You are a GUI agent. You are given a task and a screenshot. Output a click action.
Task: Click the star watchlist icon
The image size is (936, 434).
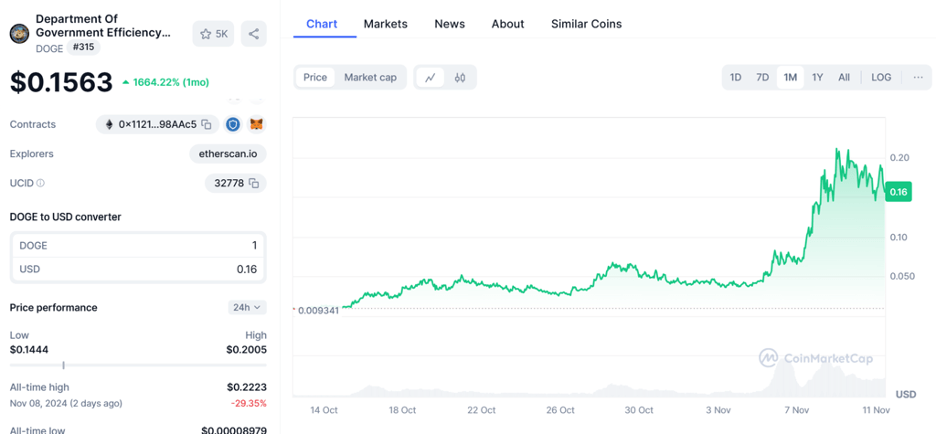point(206,34)
